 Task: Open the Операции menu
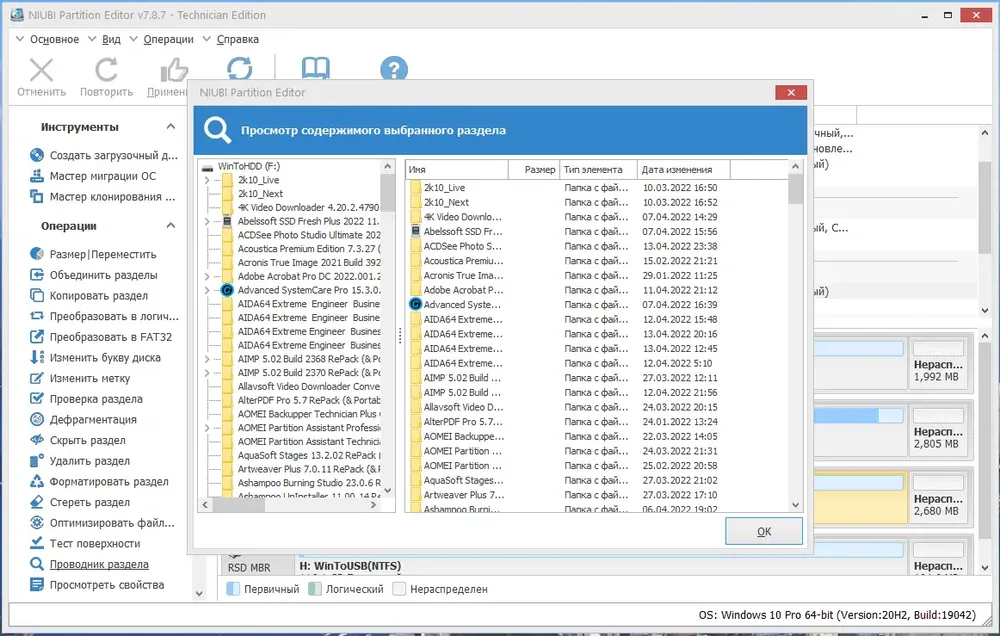pos(168,39)
